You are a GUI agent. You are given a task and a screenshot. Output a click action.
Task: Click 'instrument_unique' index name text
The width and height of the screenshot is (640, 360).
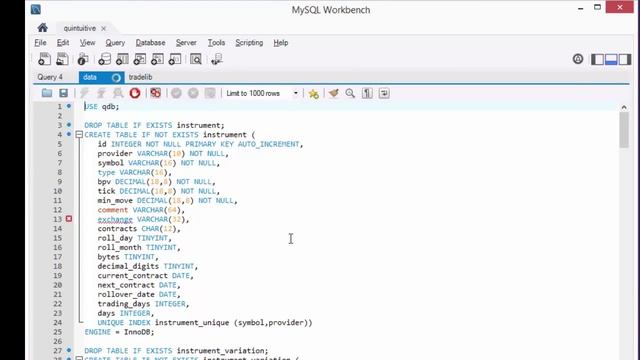[192, 322]
